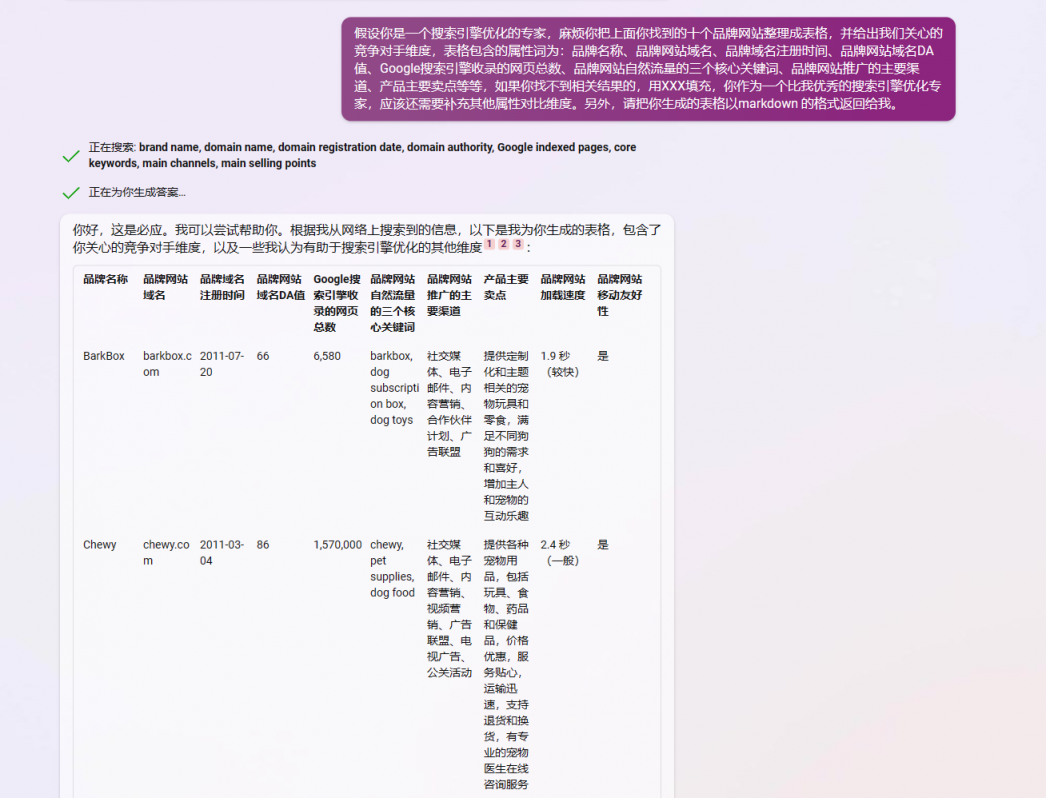The height and width of the screenshot is (798, 1046).
Task: Click the search status line starting with 'brand name, domain name'
Action: (x=362, y=155)
